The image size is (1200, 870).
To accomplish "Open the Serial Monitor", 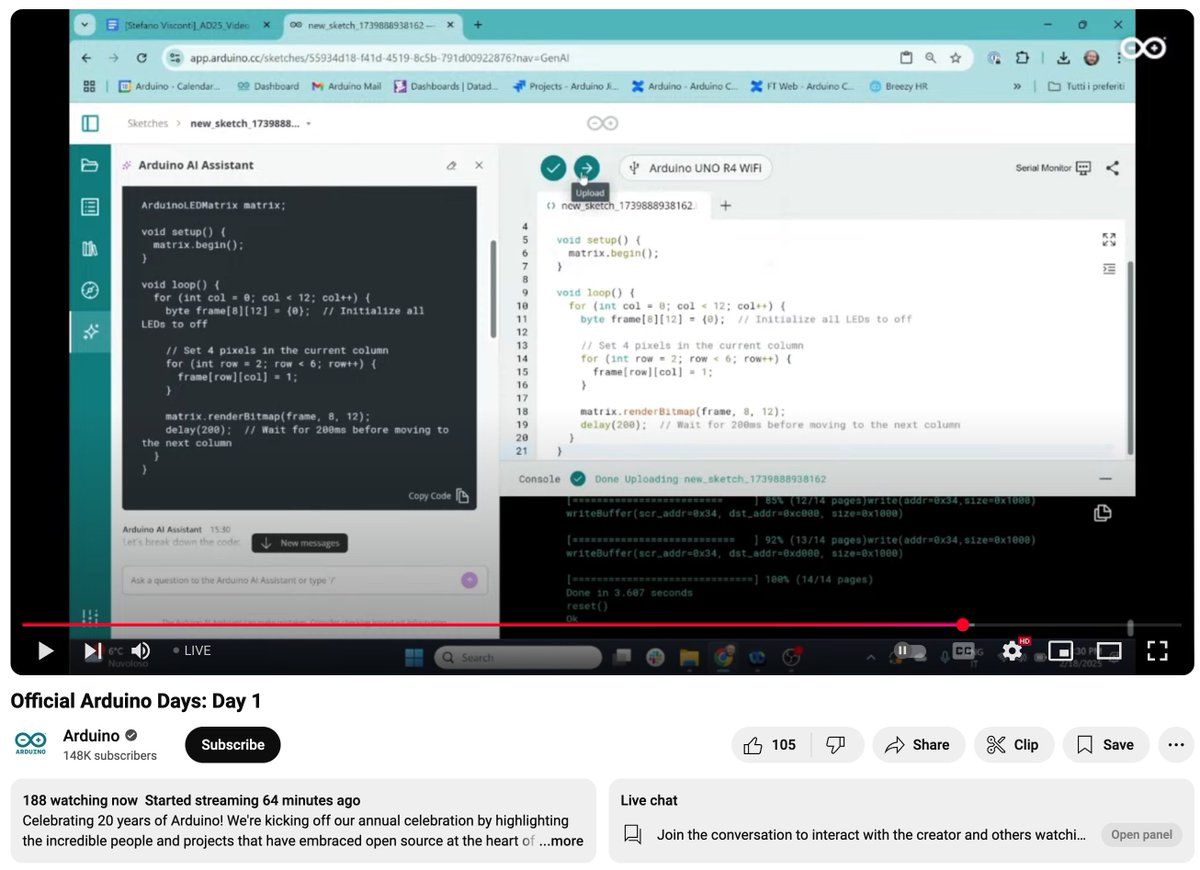I will click(1053, 168).
